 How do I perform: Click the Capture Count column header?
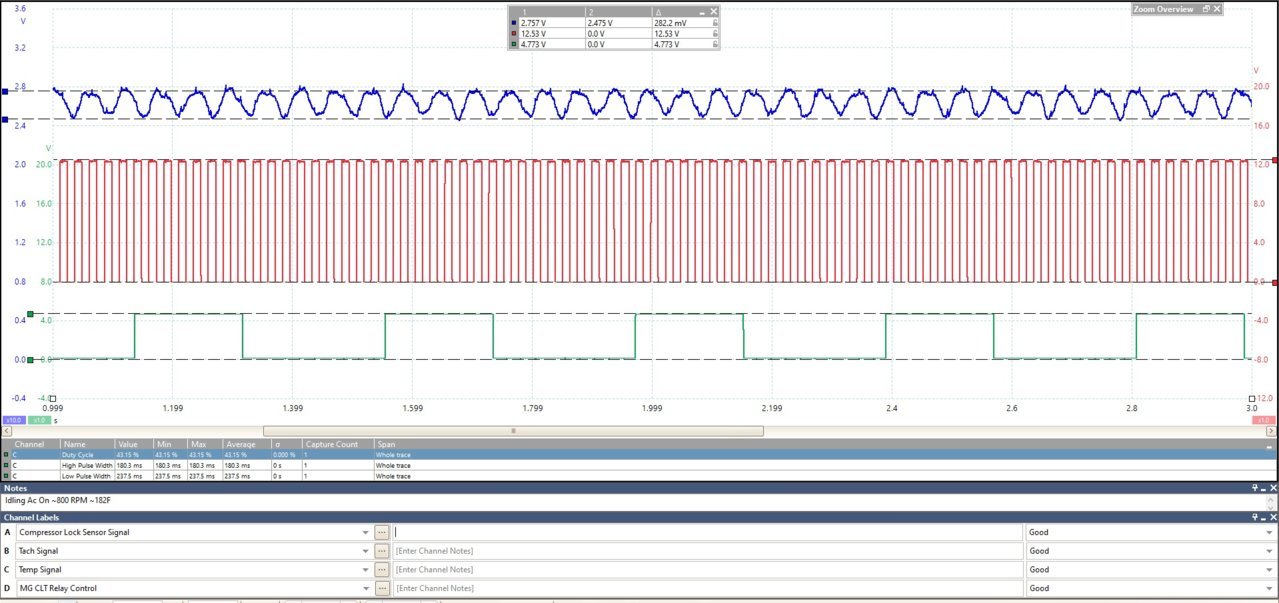pos(338,444)
